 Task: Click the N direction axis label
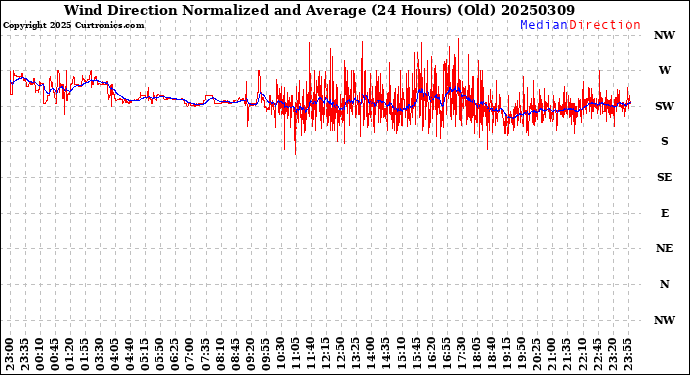click(664, 284)
